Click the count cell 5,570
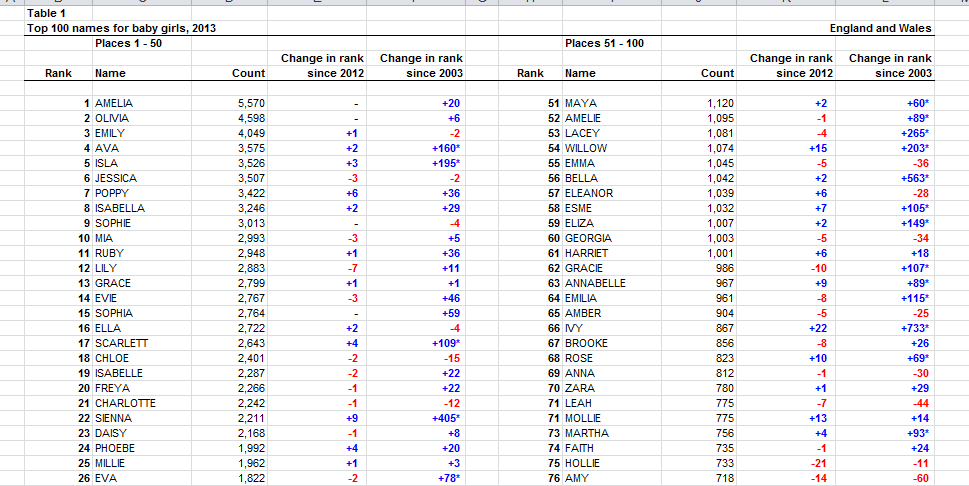The width and height of the screenshot is (969, 486). pyautogui.click(x=251, y=104)
